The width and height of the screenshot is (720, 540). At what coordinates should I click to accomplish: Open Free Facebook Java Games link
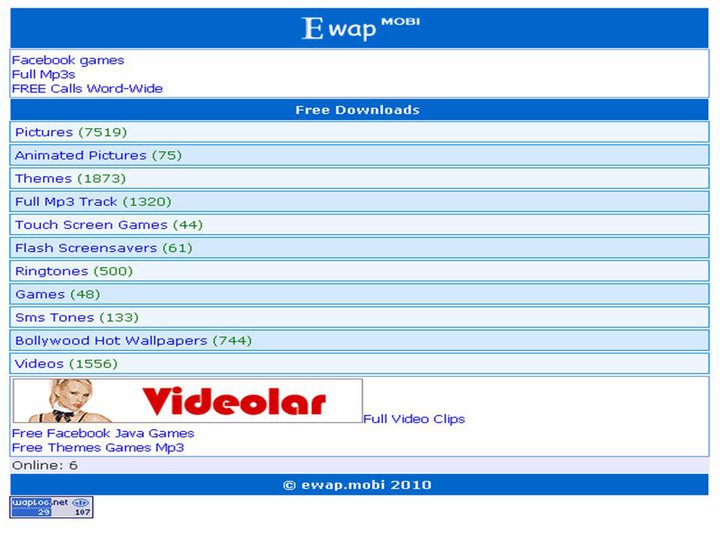[x=103, y=433]
